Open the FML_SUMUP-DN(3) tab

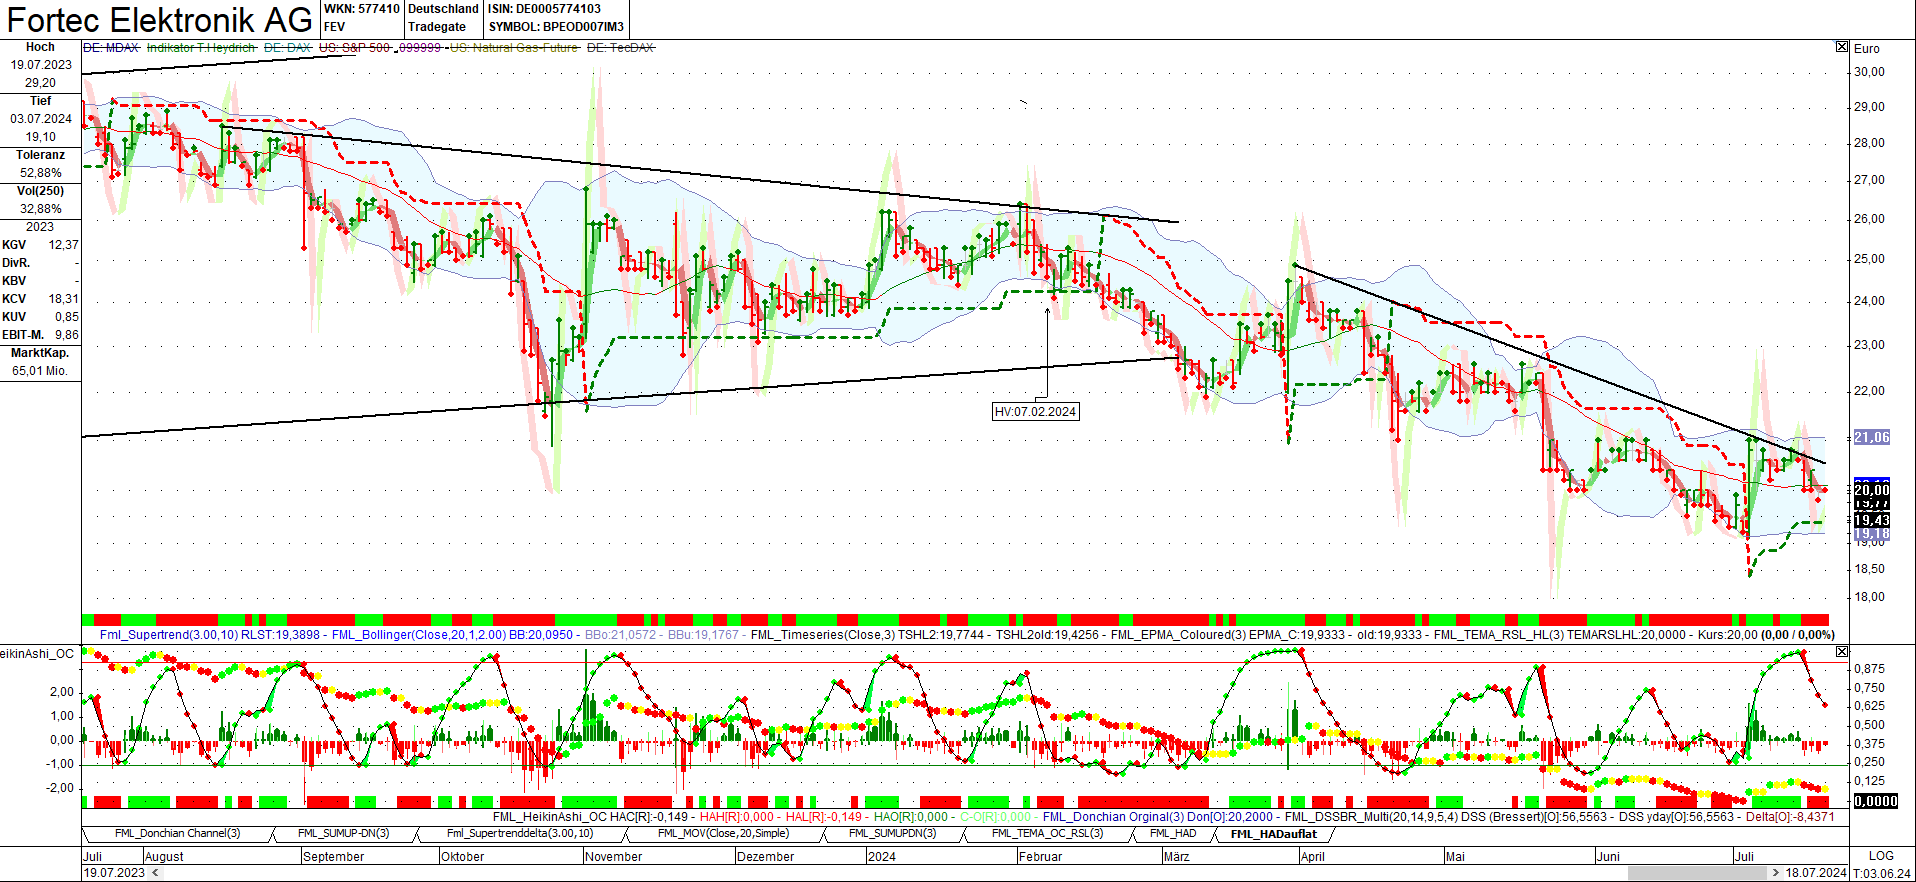(x=343, y=834)
